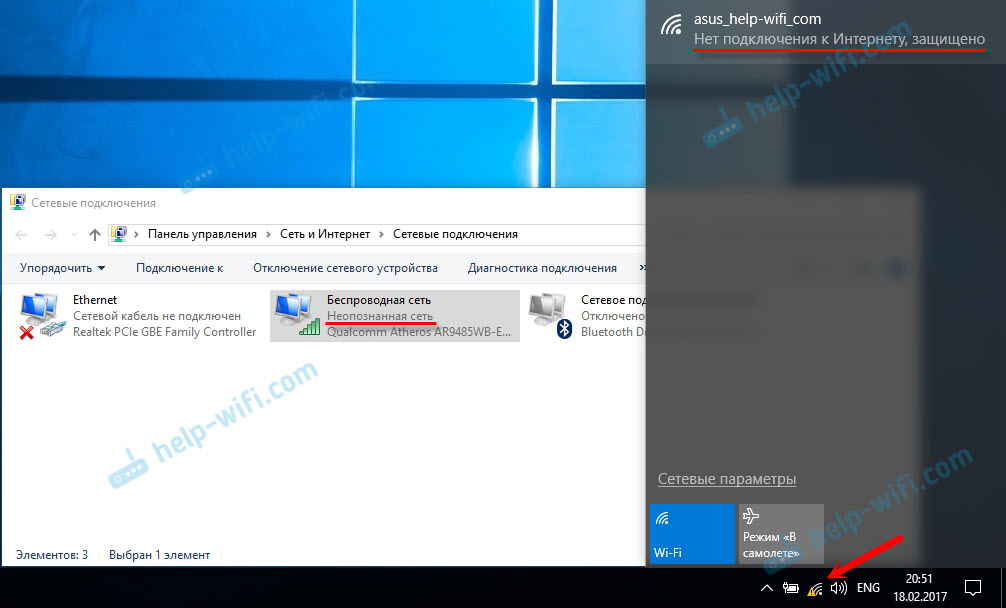1006x608 pixels.
Task: Open recent locations dropdown arrow
Action: (x=74, y=235)
